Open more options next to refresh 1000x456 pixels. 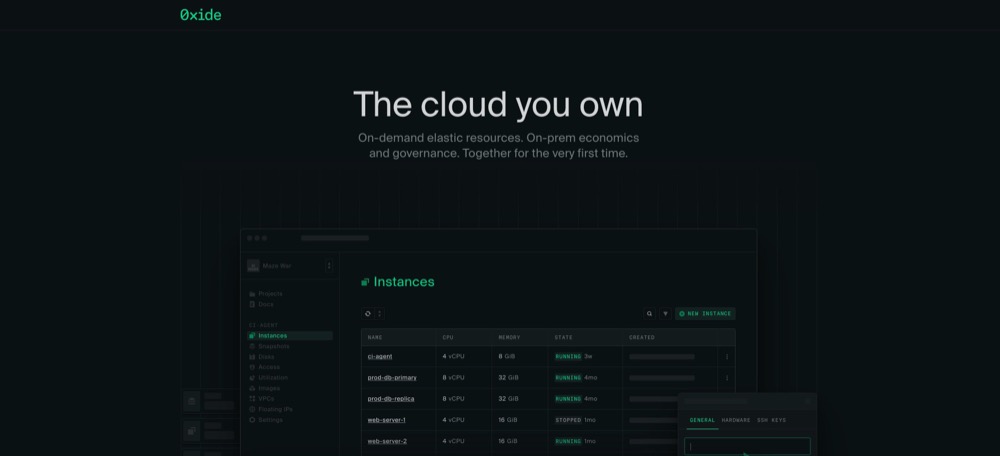[379, 313]
